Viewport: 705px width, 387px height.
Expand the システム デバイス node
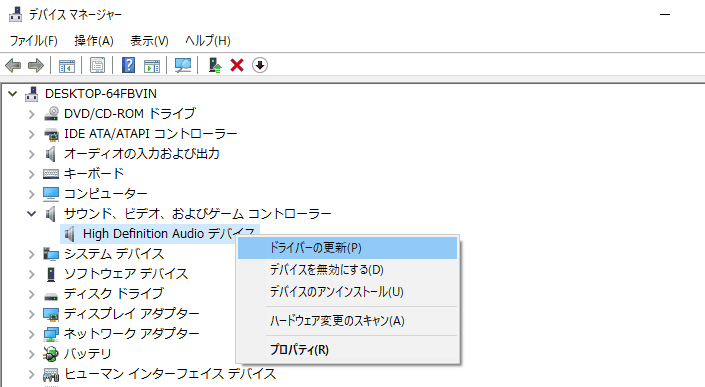[x=31, y=254]
